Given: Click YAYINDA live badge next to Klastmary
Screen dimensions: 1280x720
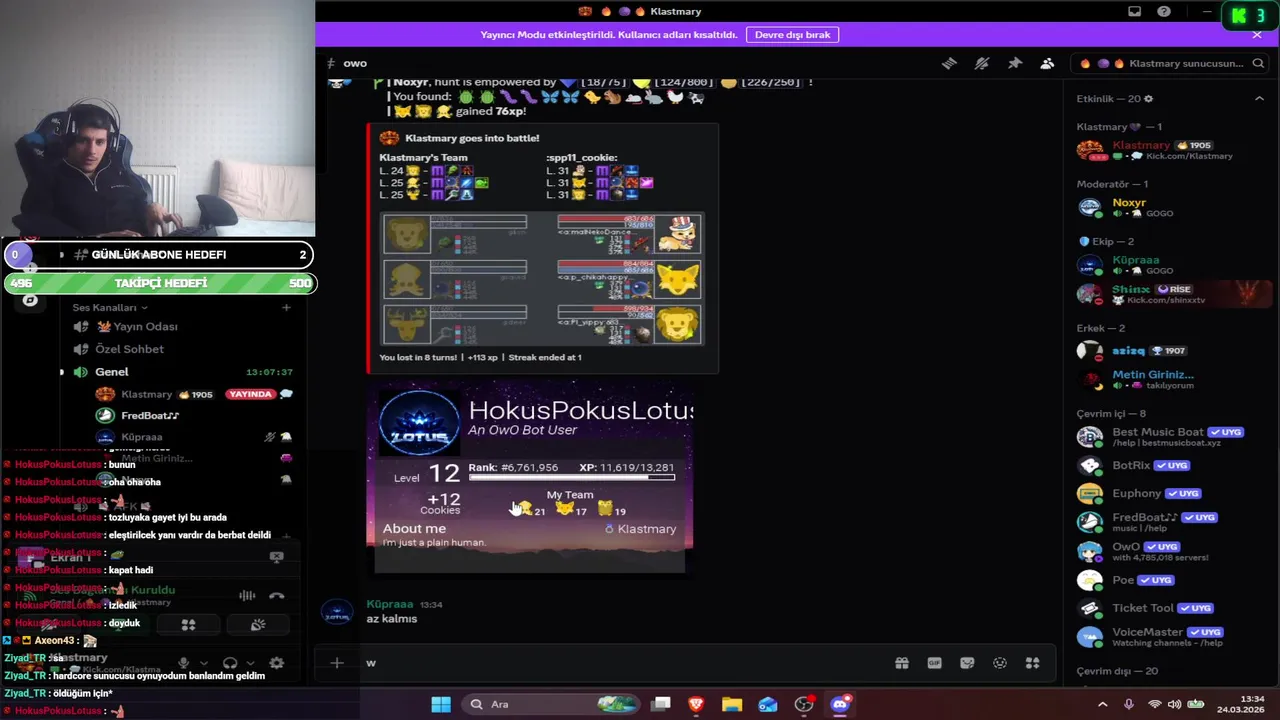Looking at the screenshot, I should click(x=250, y=394).
